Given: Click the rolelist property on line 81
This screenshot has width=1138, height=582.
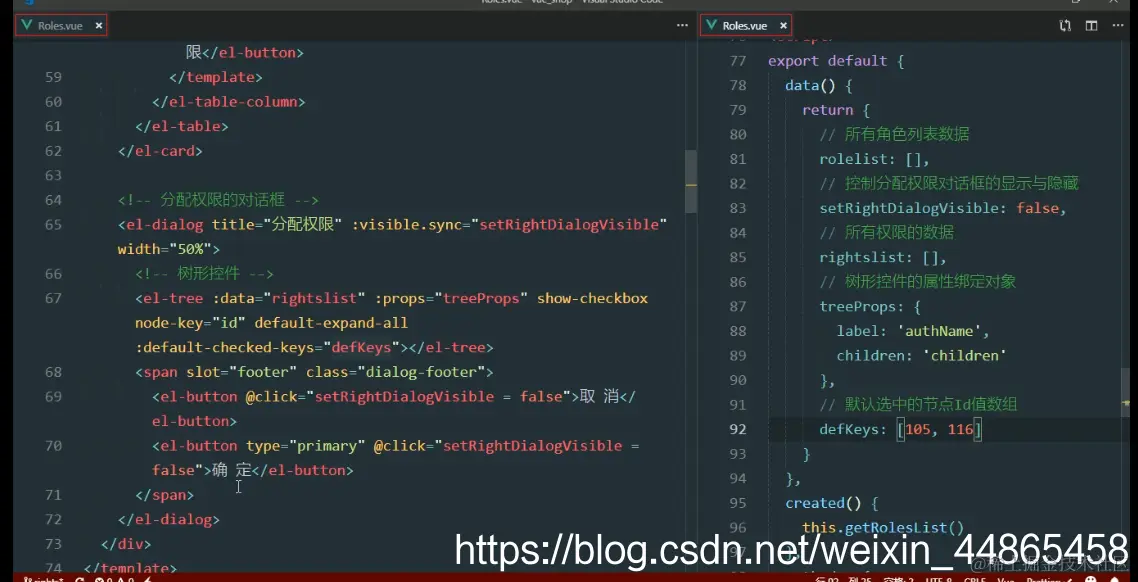Looking at the screenshot, I should [x=854, y=159].
